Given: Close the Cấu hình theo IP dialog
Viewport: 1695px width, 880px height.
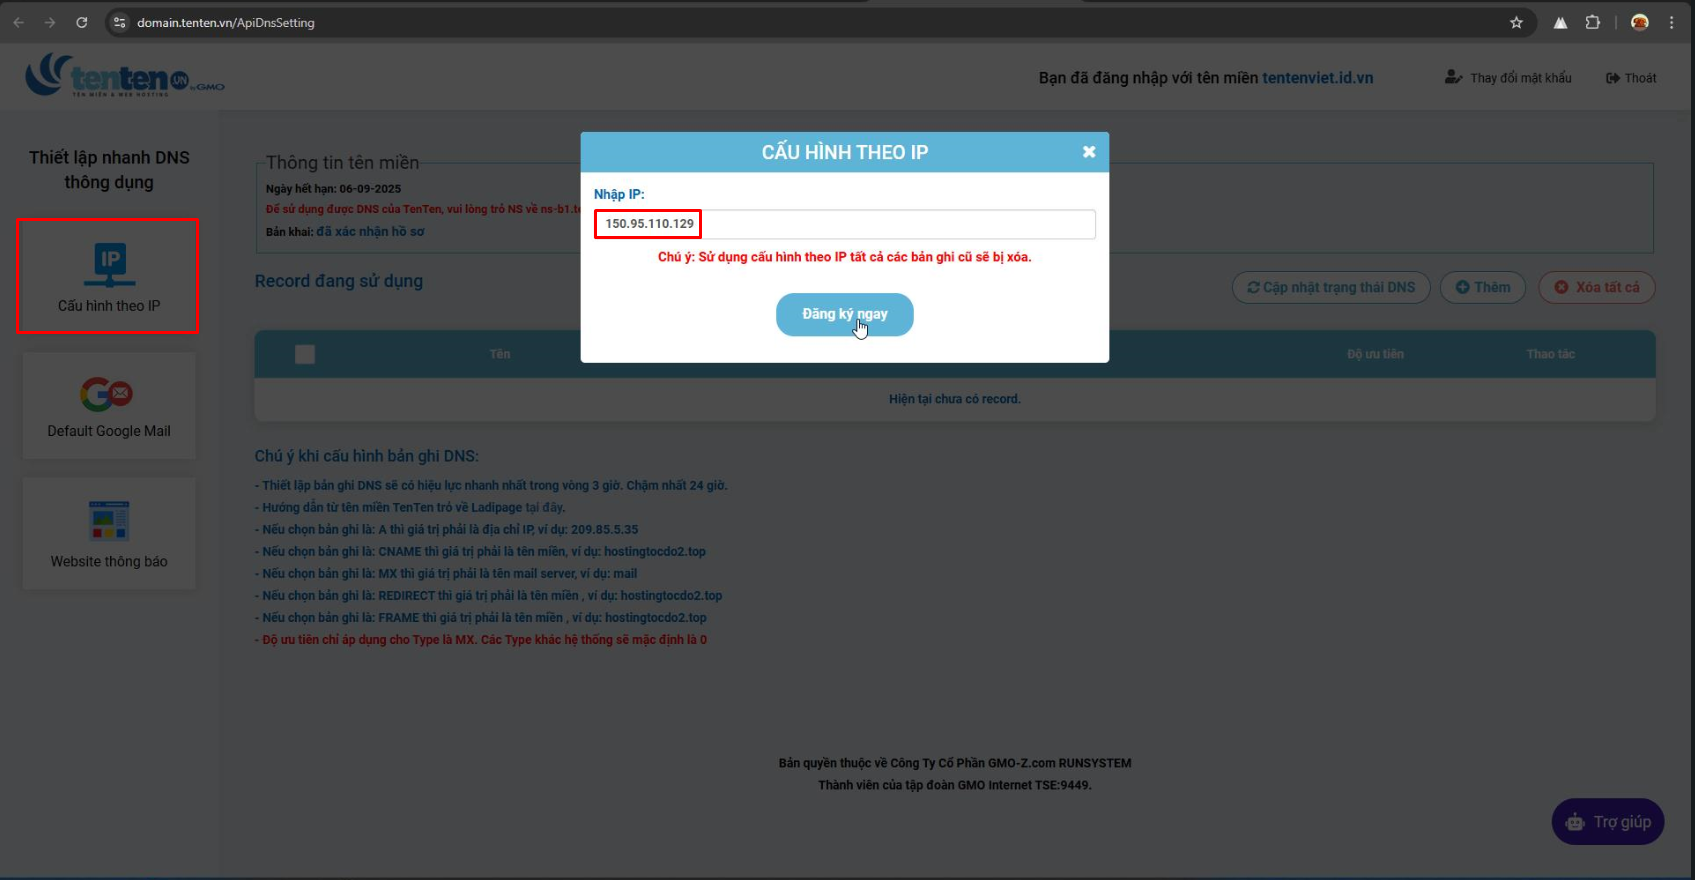Looking at the screenshot, I should [1089, 152].
